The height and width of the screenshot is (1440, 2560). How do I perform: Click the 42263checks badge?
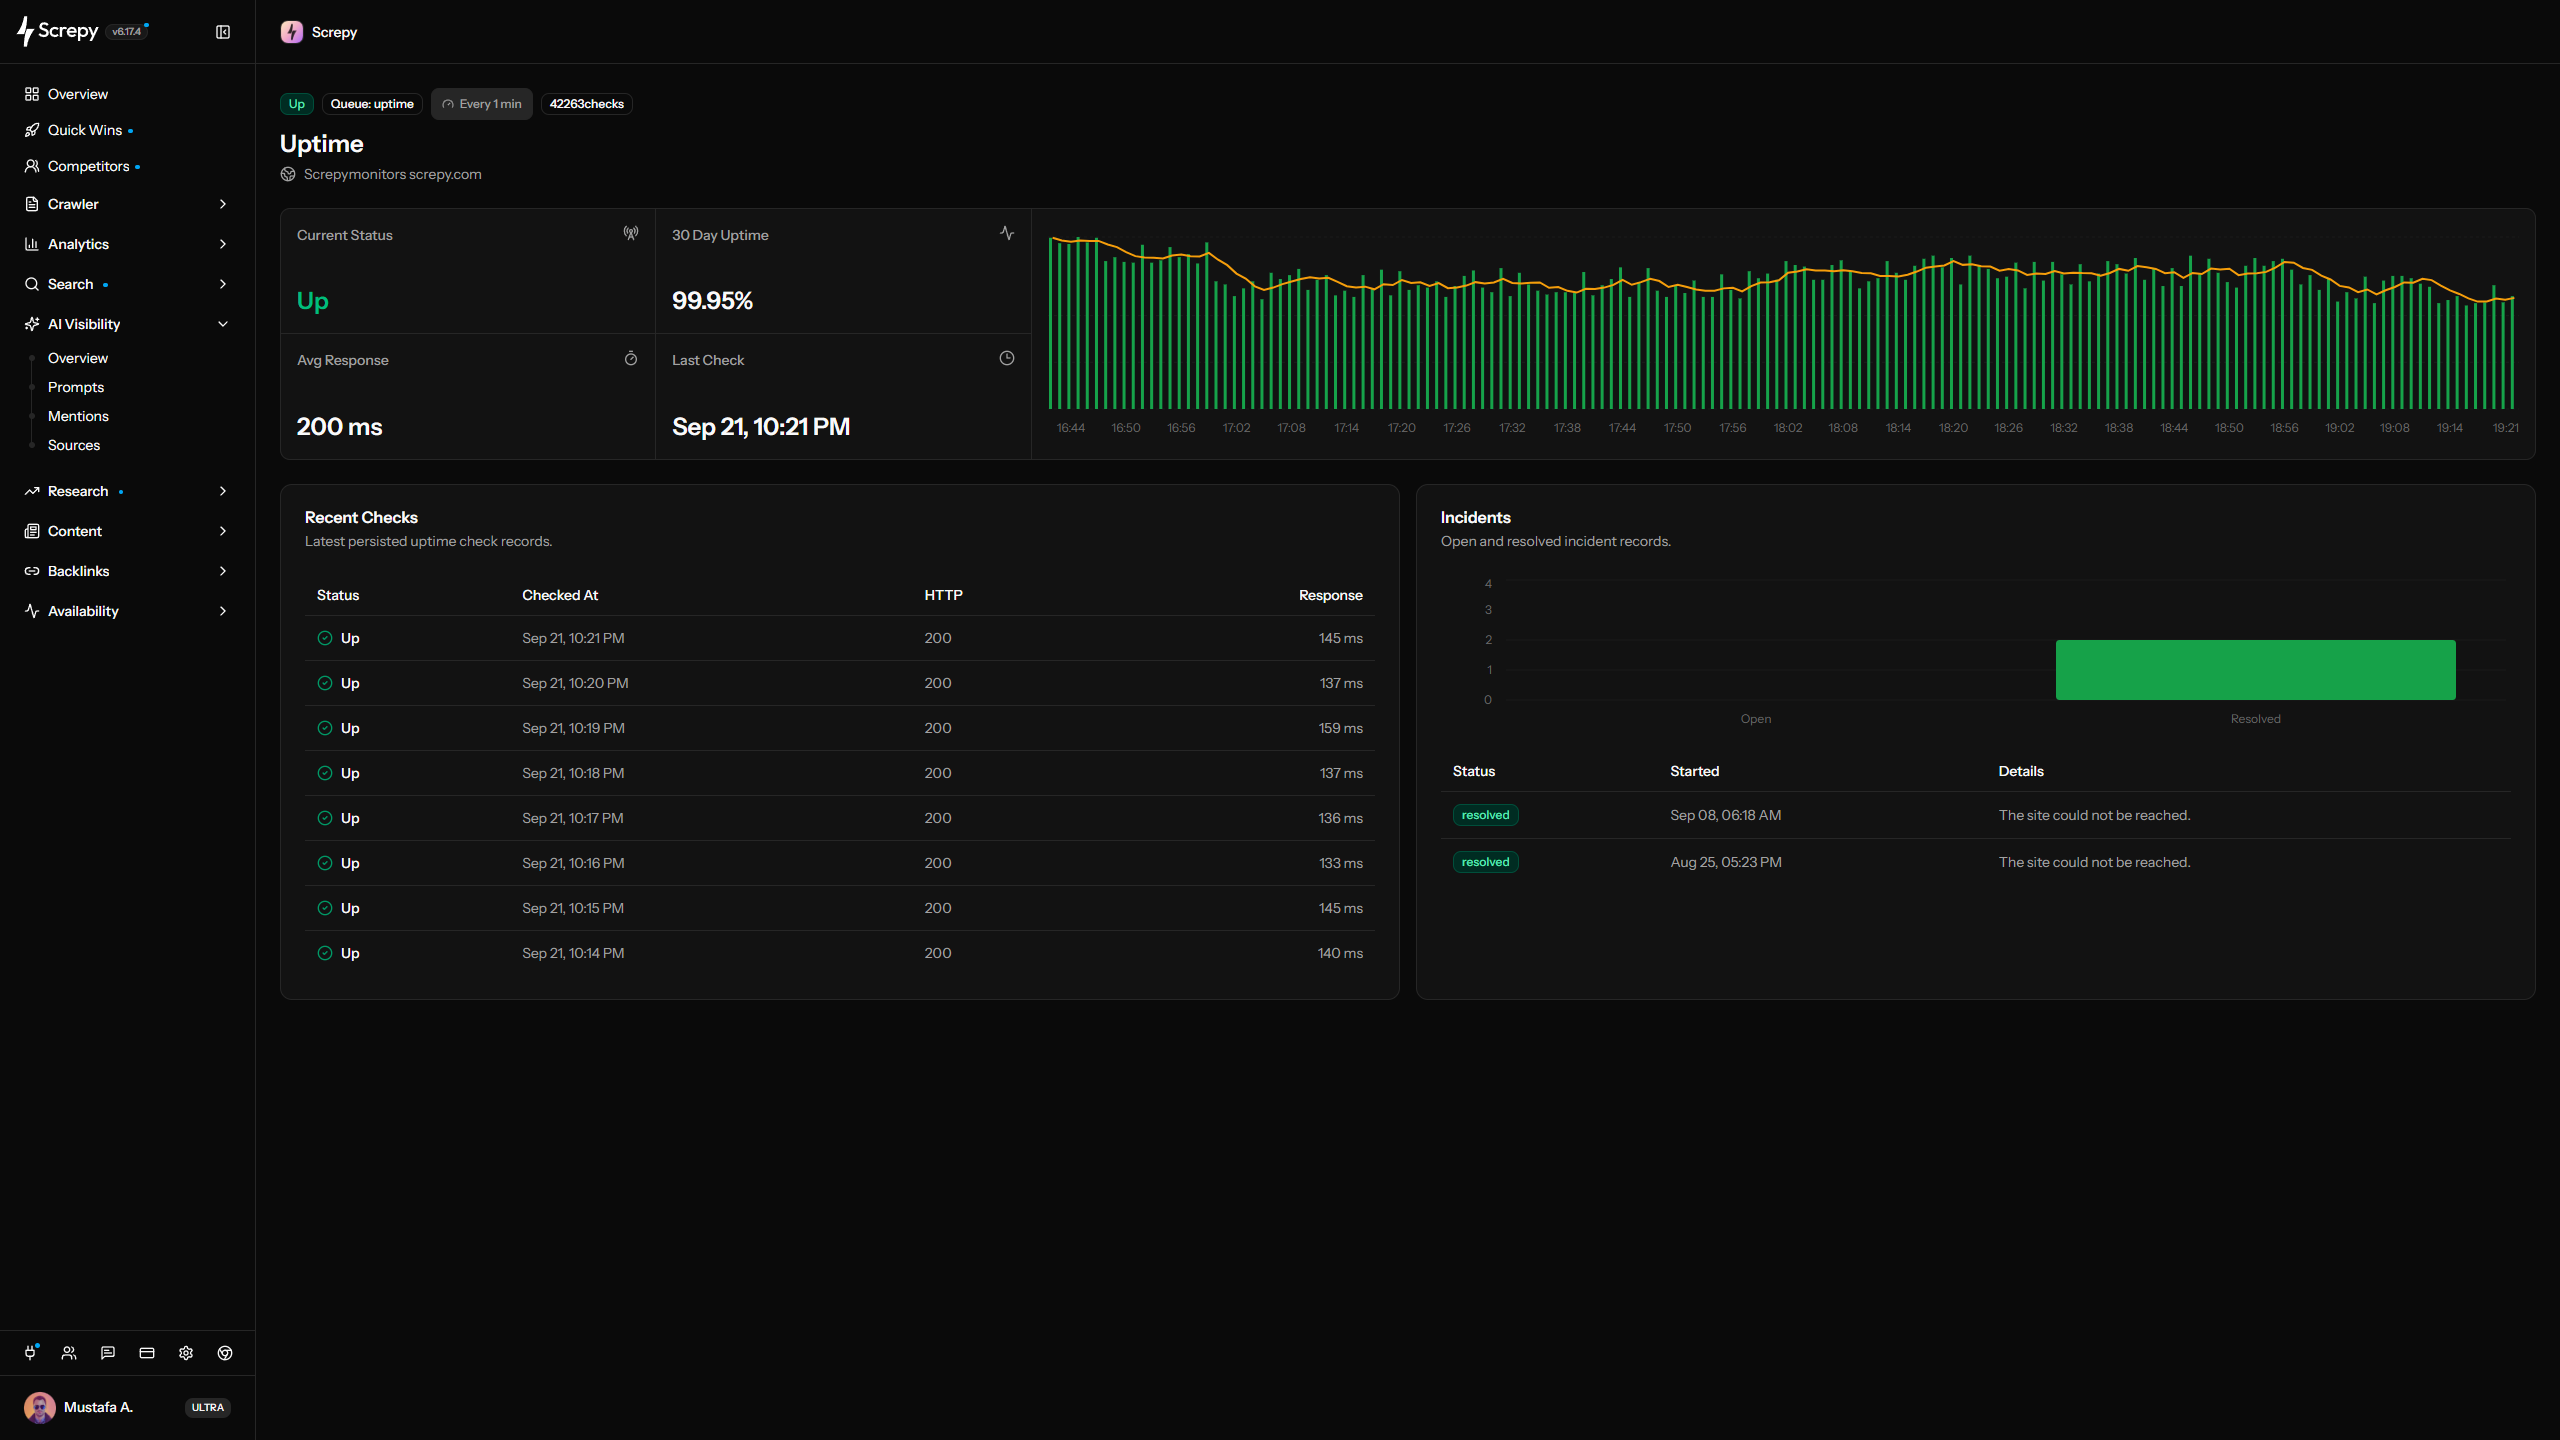click(x=587, y=104)
